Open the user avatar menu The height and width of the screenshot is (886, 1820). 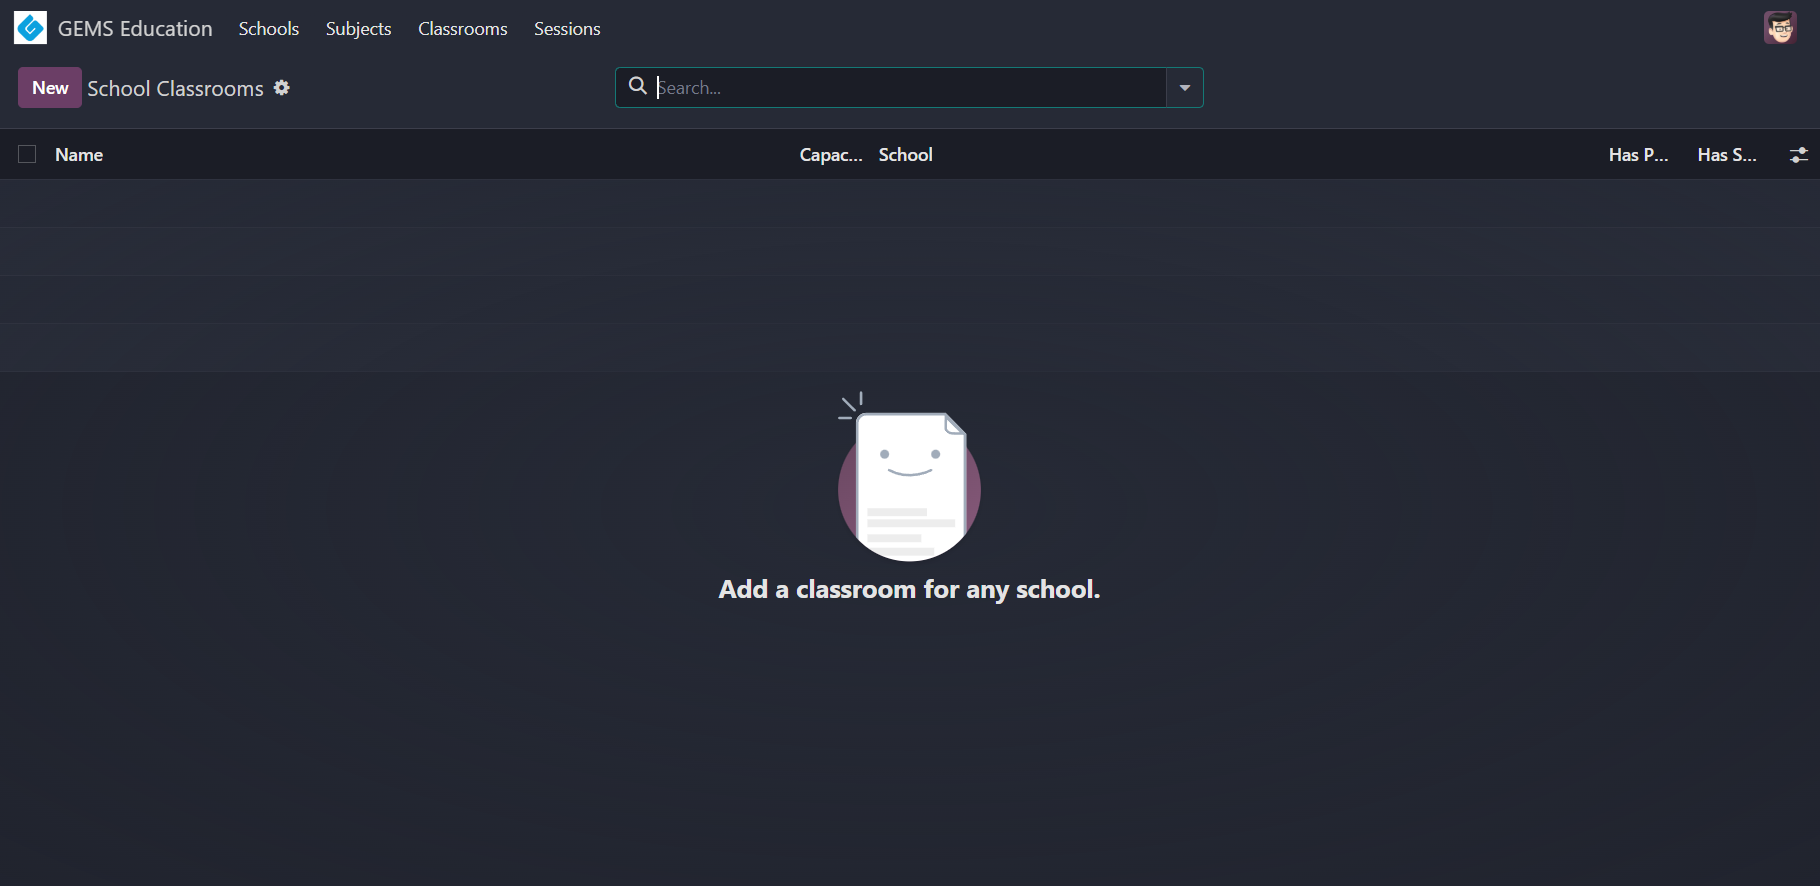1780,28
